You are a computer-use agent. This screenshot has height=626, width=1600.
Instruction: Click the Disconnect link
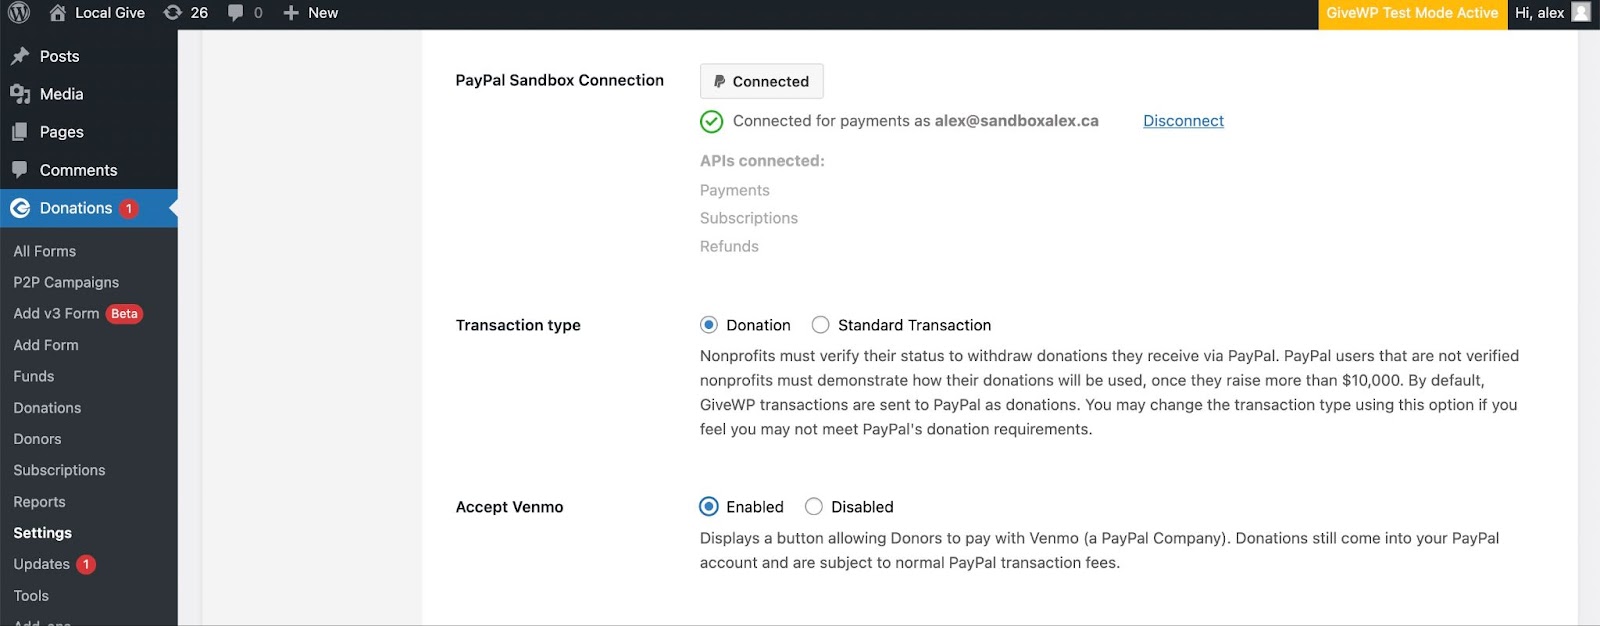coord(1183,121)
